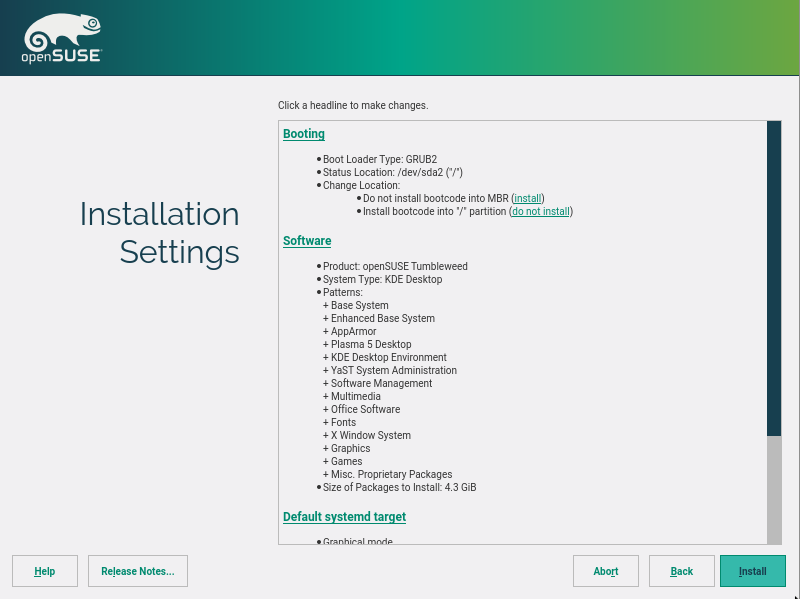Click 'System Type: KDE Desktop' line
Image resolution: width=800 pixels, height=599 pixels.
pyautogui.click(x=382, y=280)
